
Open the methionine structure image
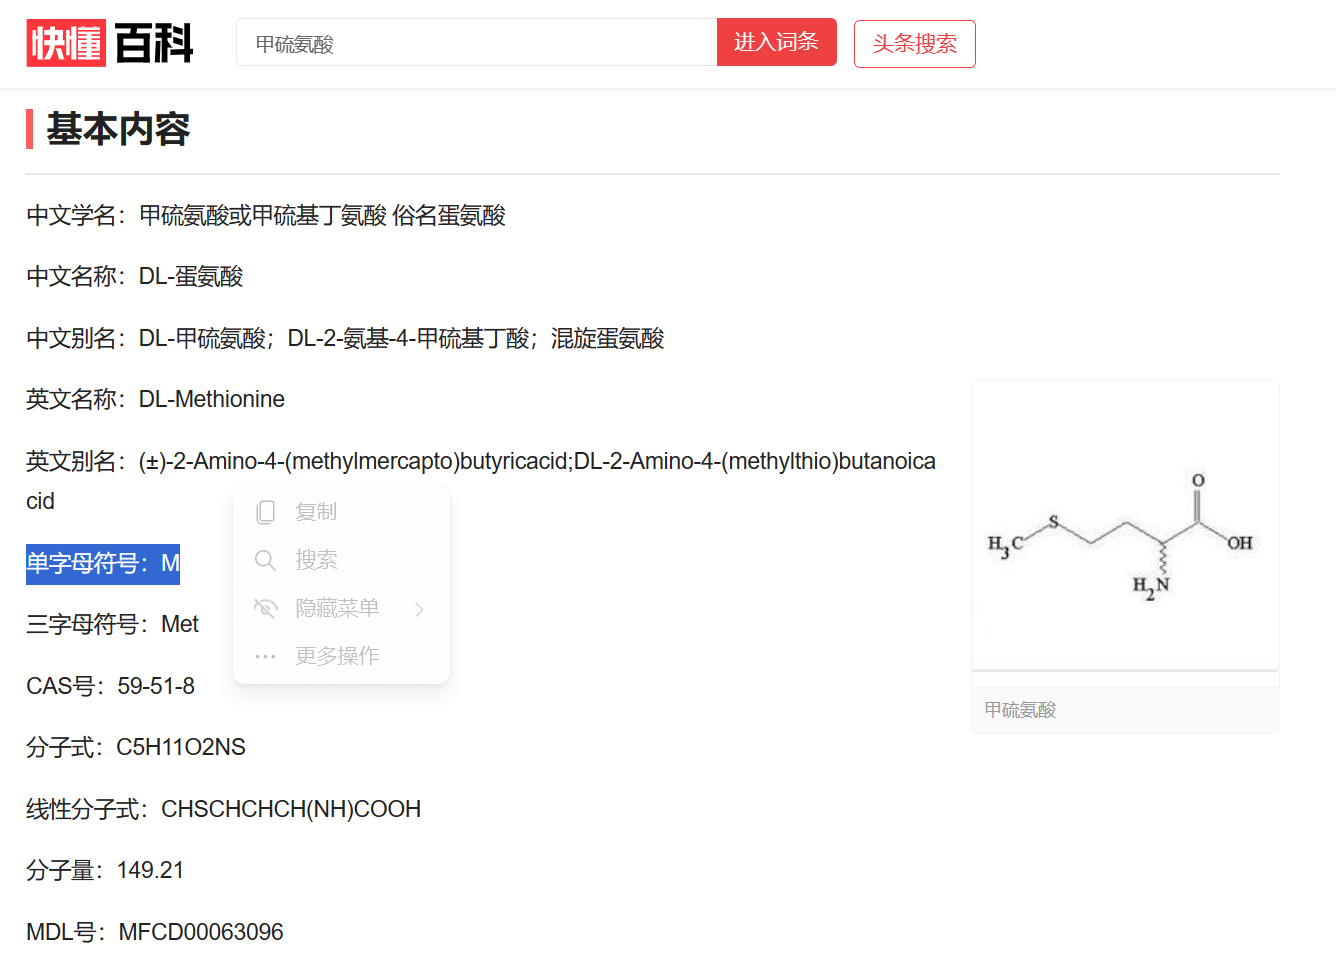[x=1125, y=525]
